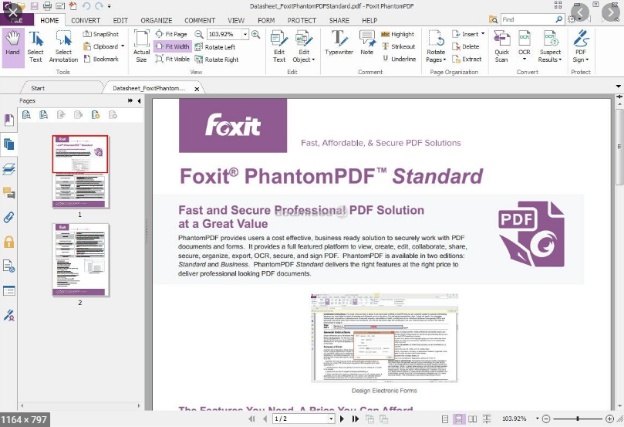Open the FILE menu
The height and width of the screenshot is (427, 624).
pos(17,20)
